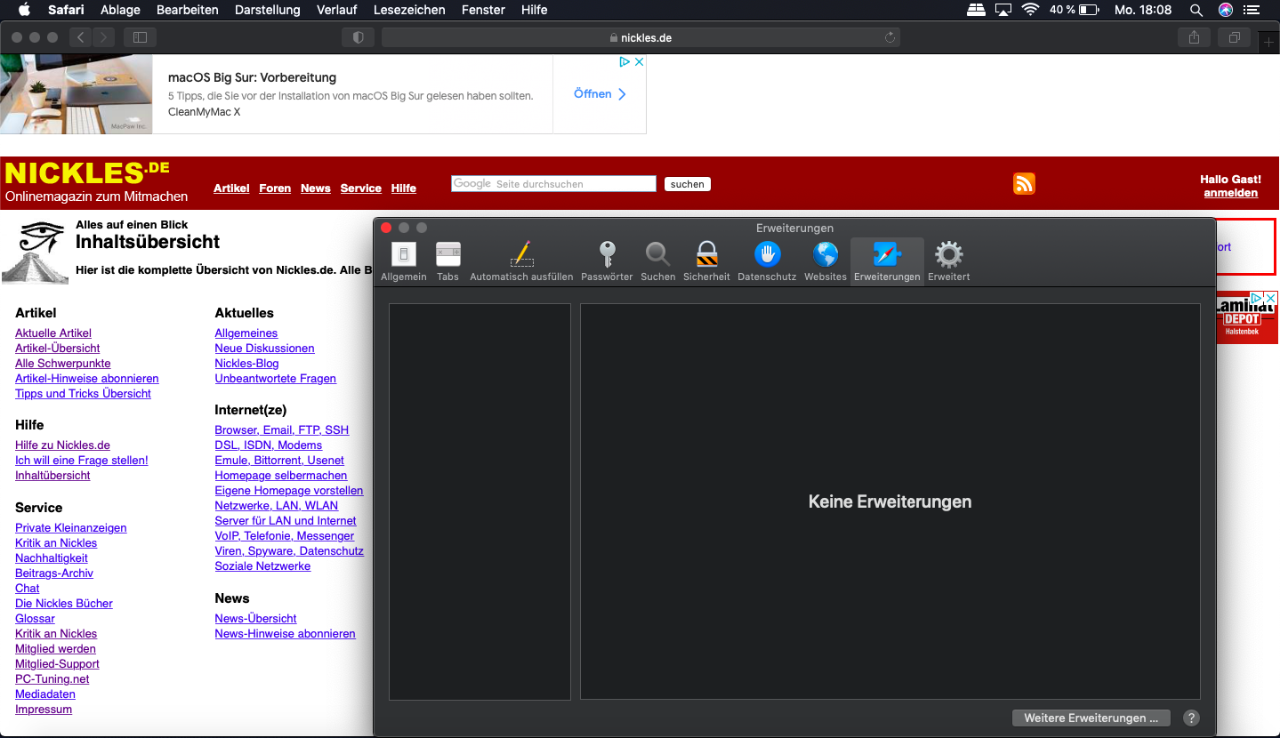Select the Erweiterungen preferences pane
1280x738 pixels.
[887, 262]
